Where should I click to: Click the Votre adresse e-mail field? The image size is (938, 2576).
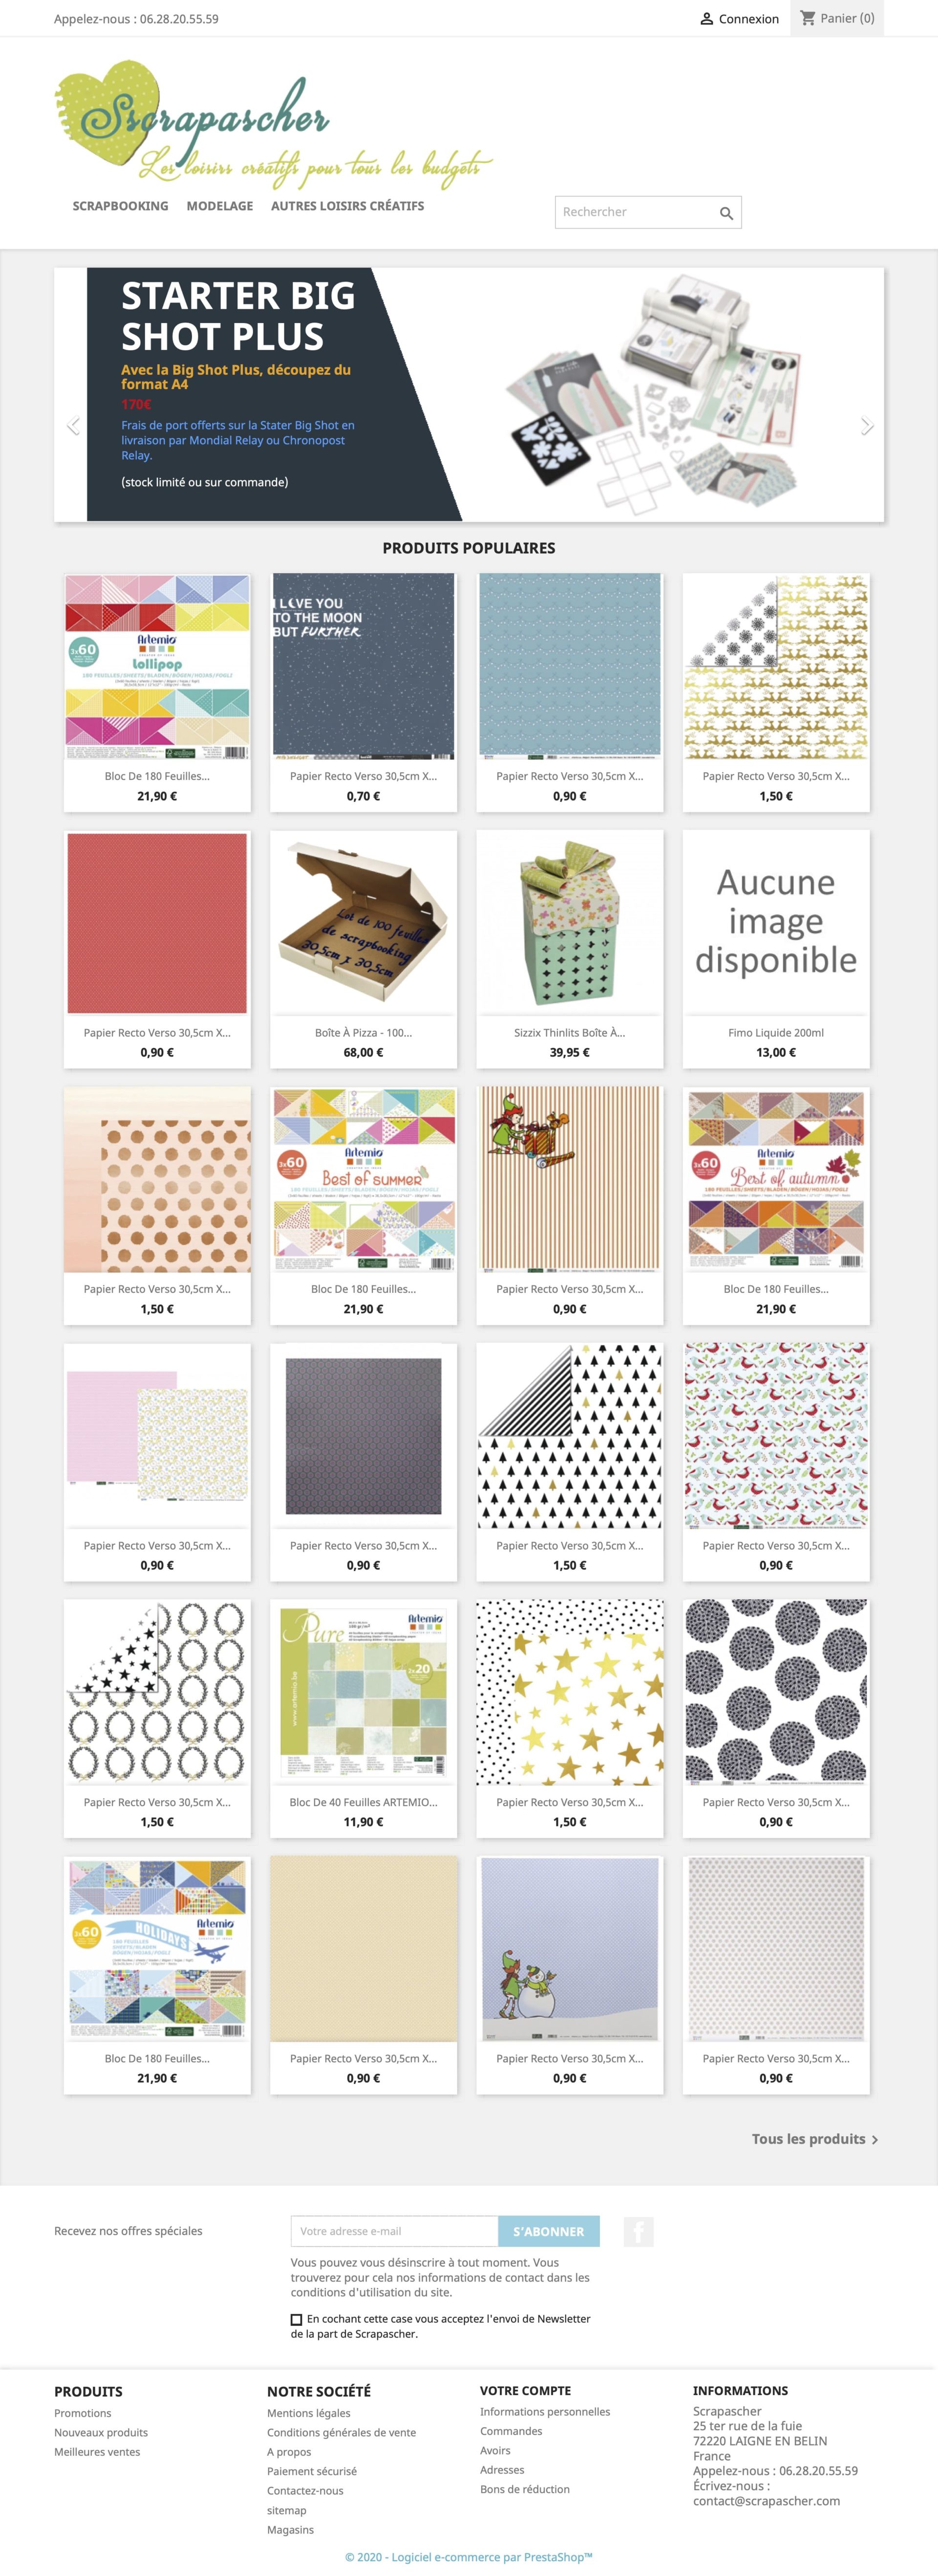click(394, 2231)
